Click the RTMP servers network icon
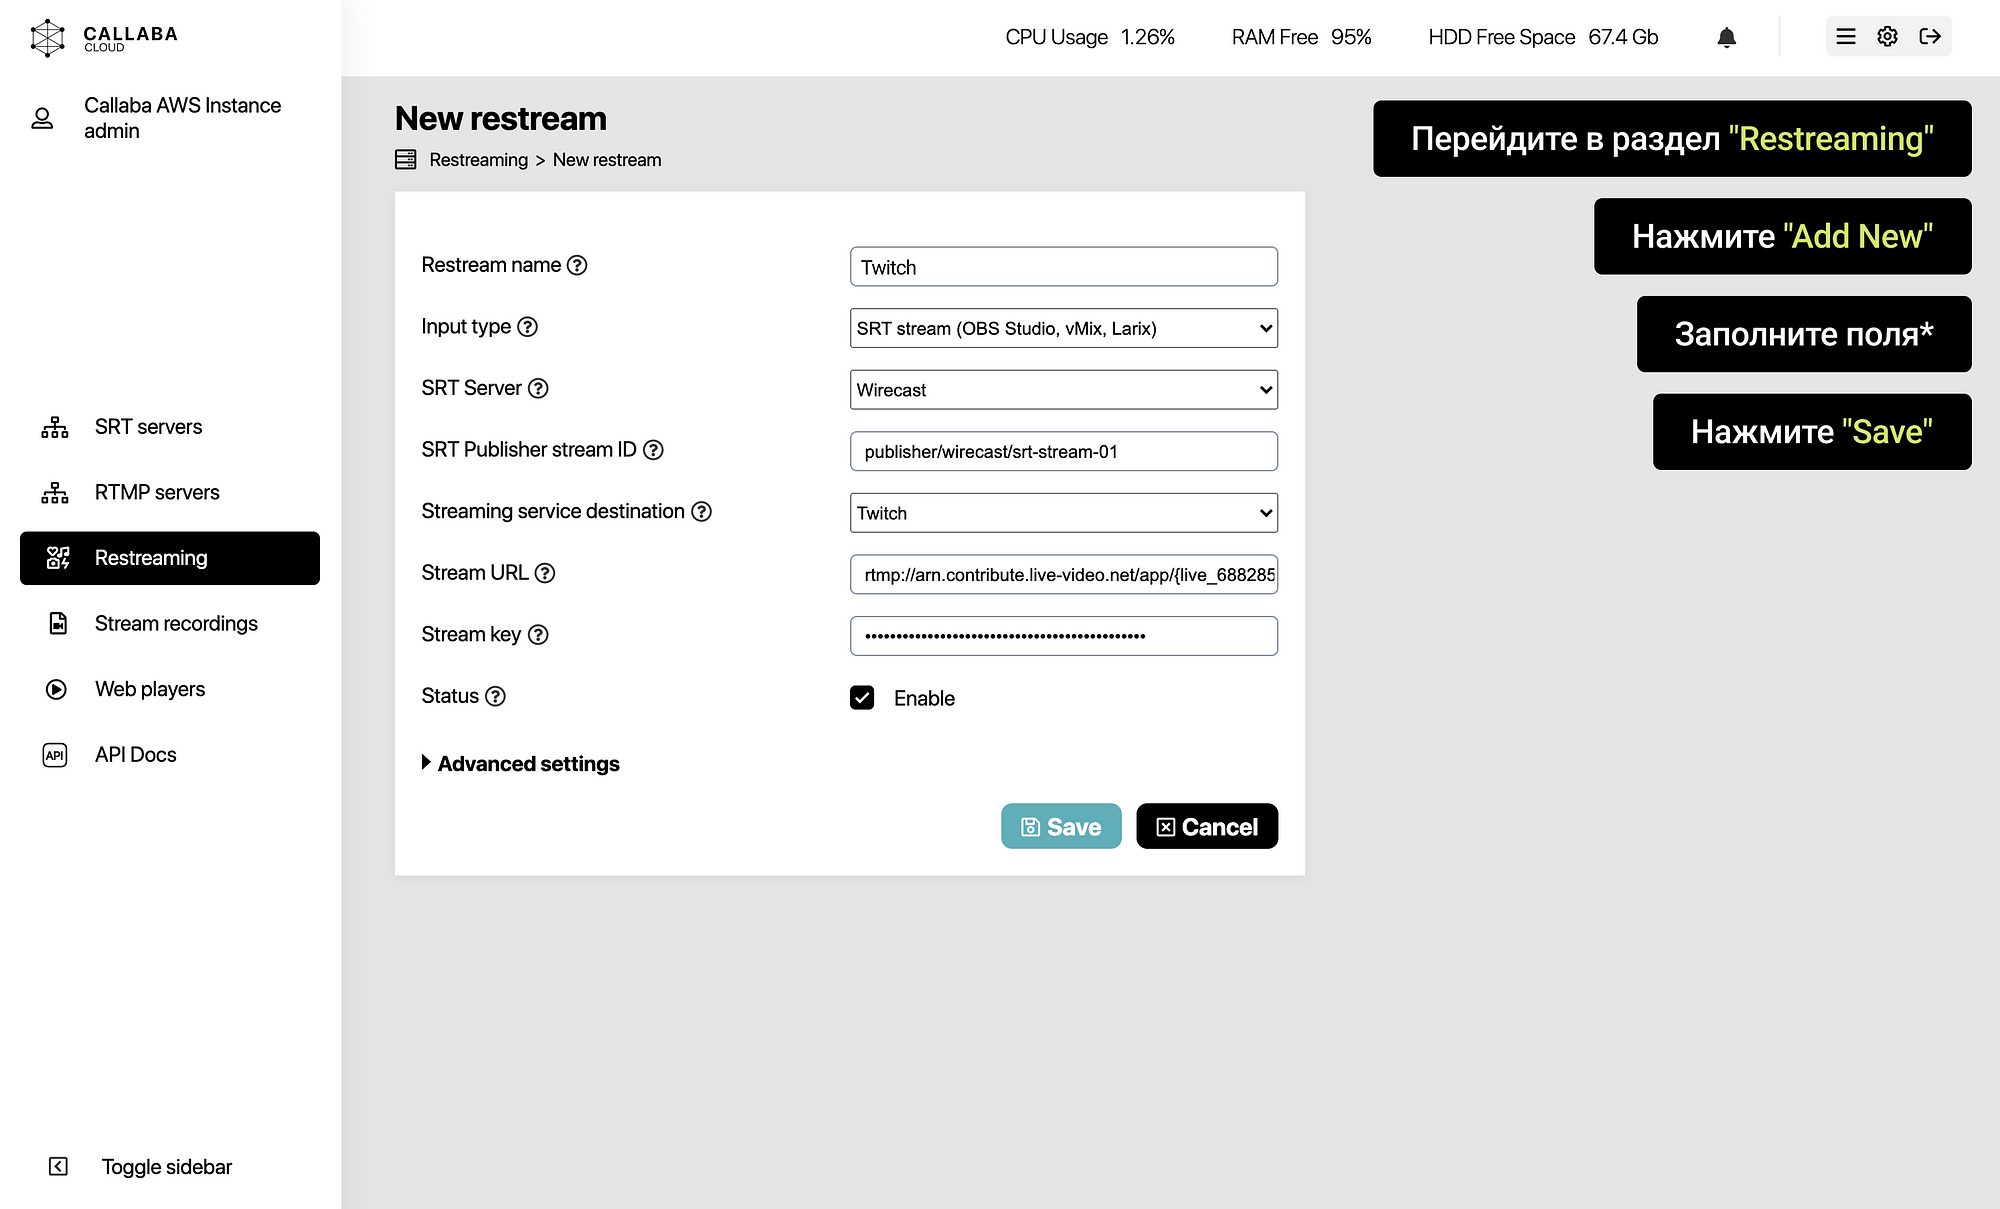Image resolution: width=2000 pixels, height=1209 pixels. coord(55,493)
